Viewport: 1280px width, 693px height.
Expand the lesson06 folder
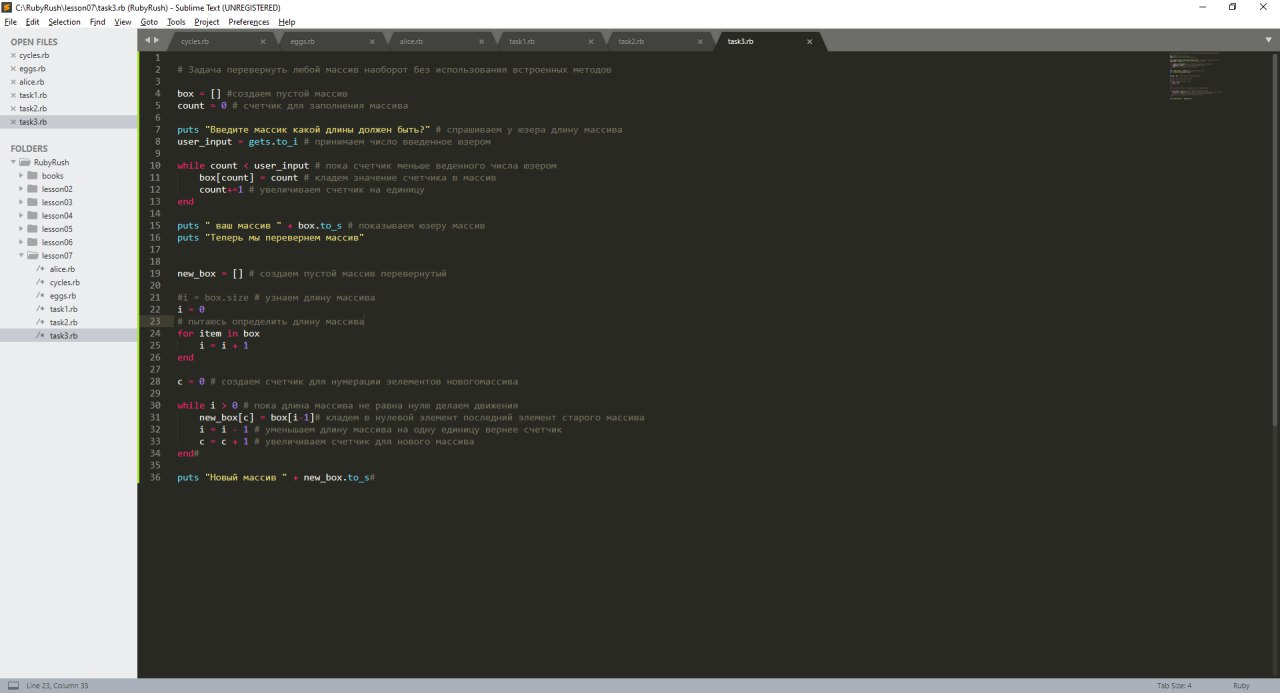coord(21,242)
